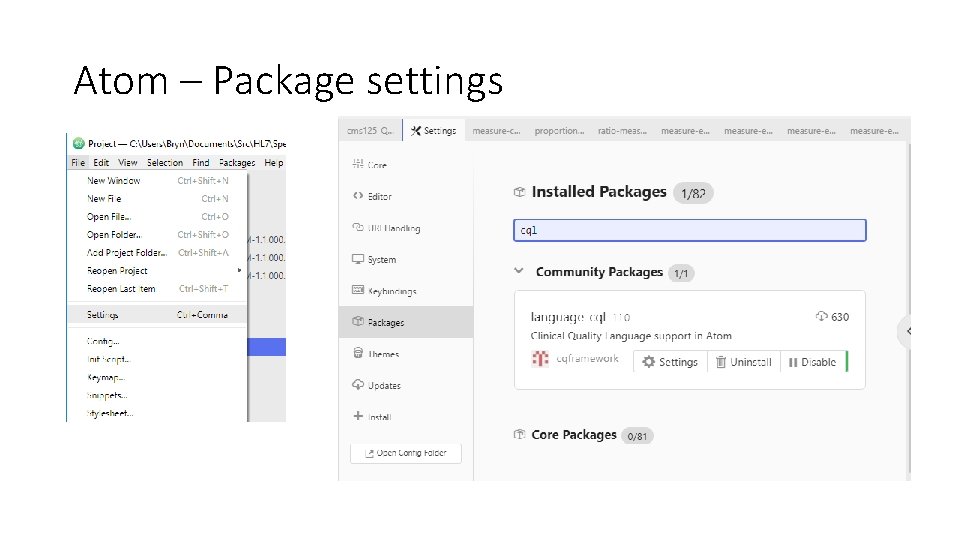Click the Updates cloud download icon
This screenshot has width=960, height=540.
(x=358, y=384)
